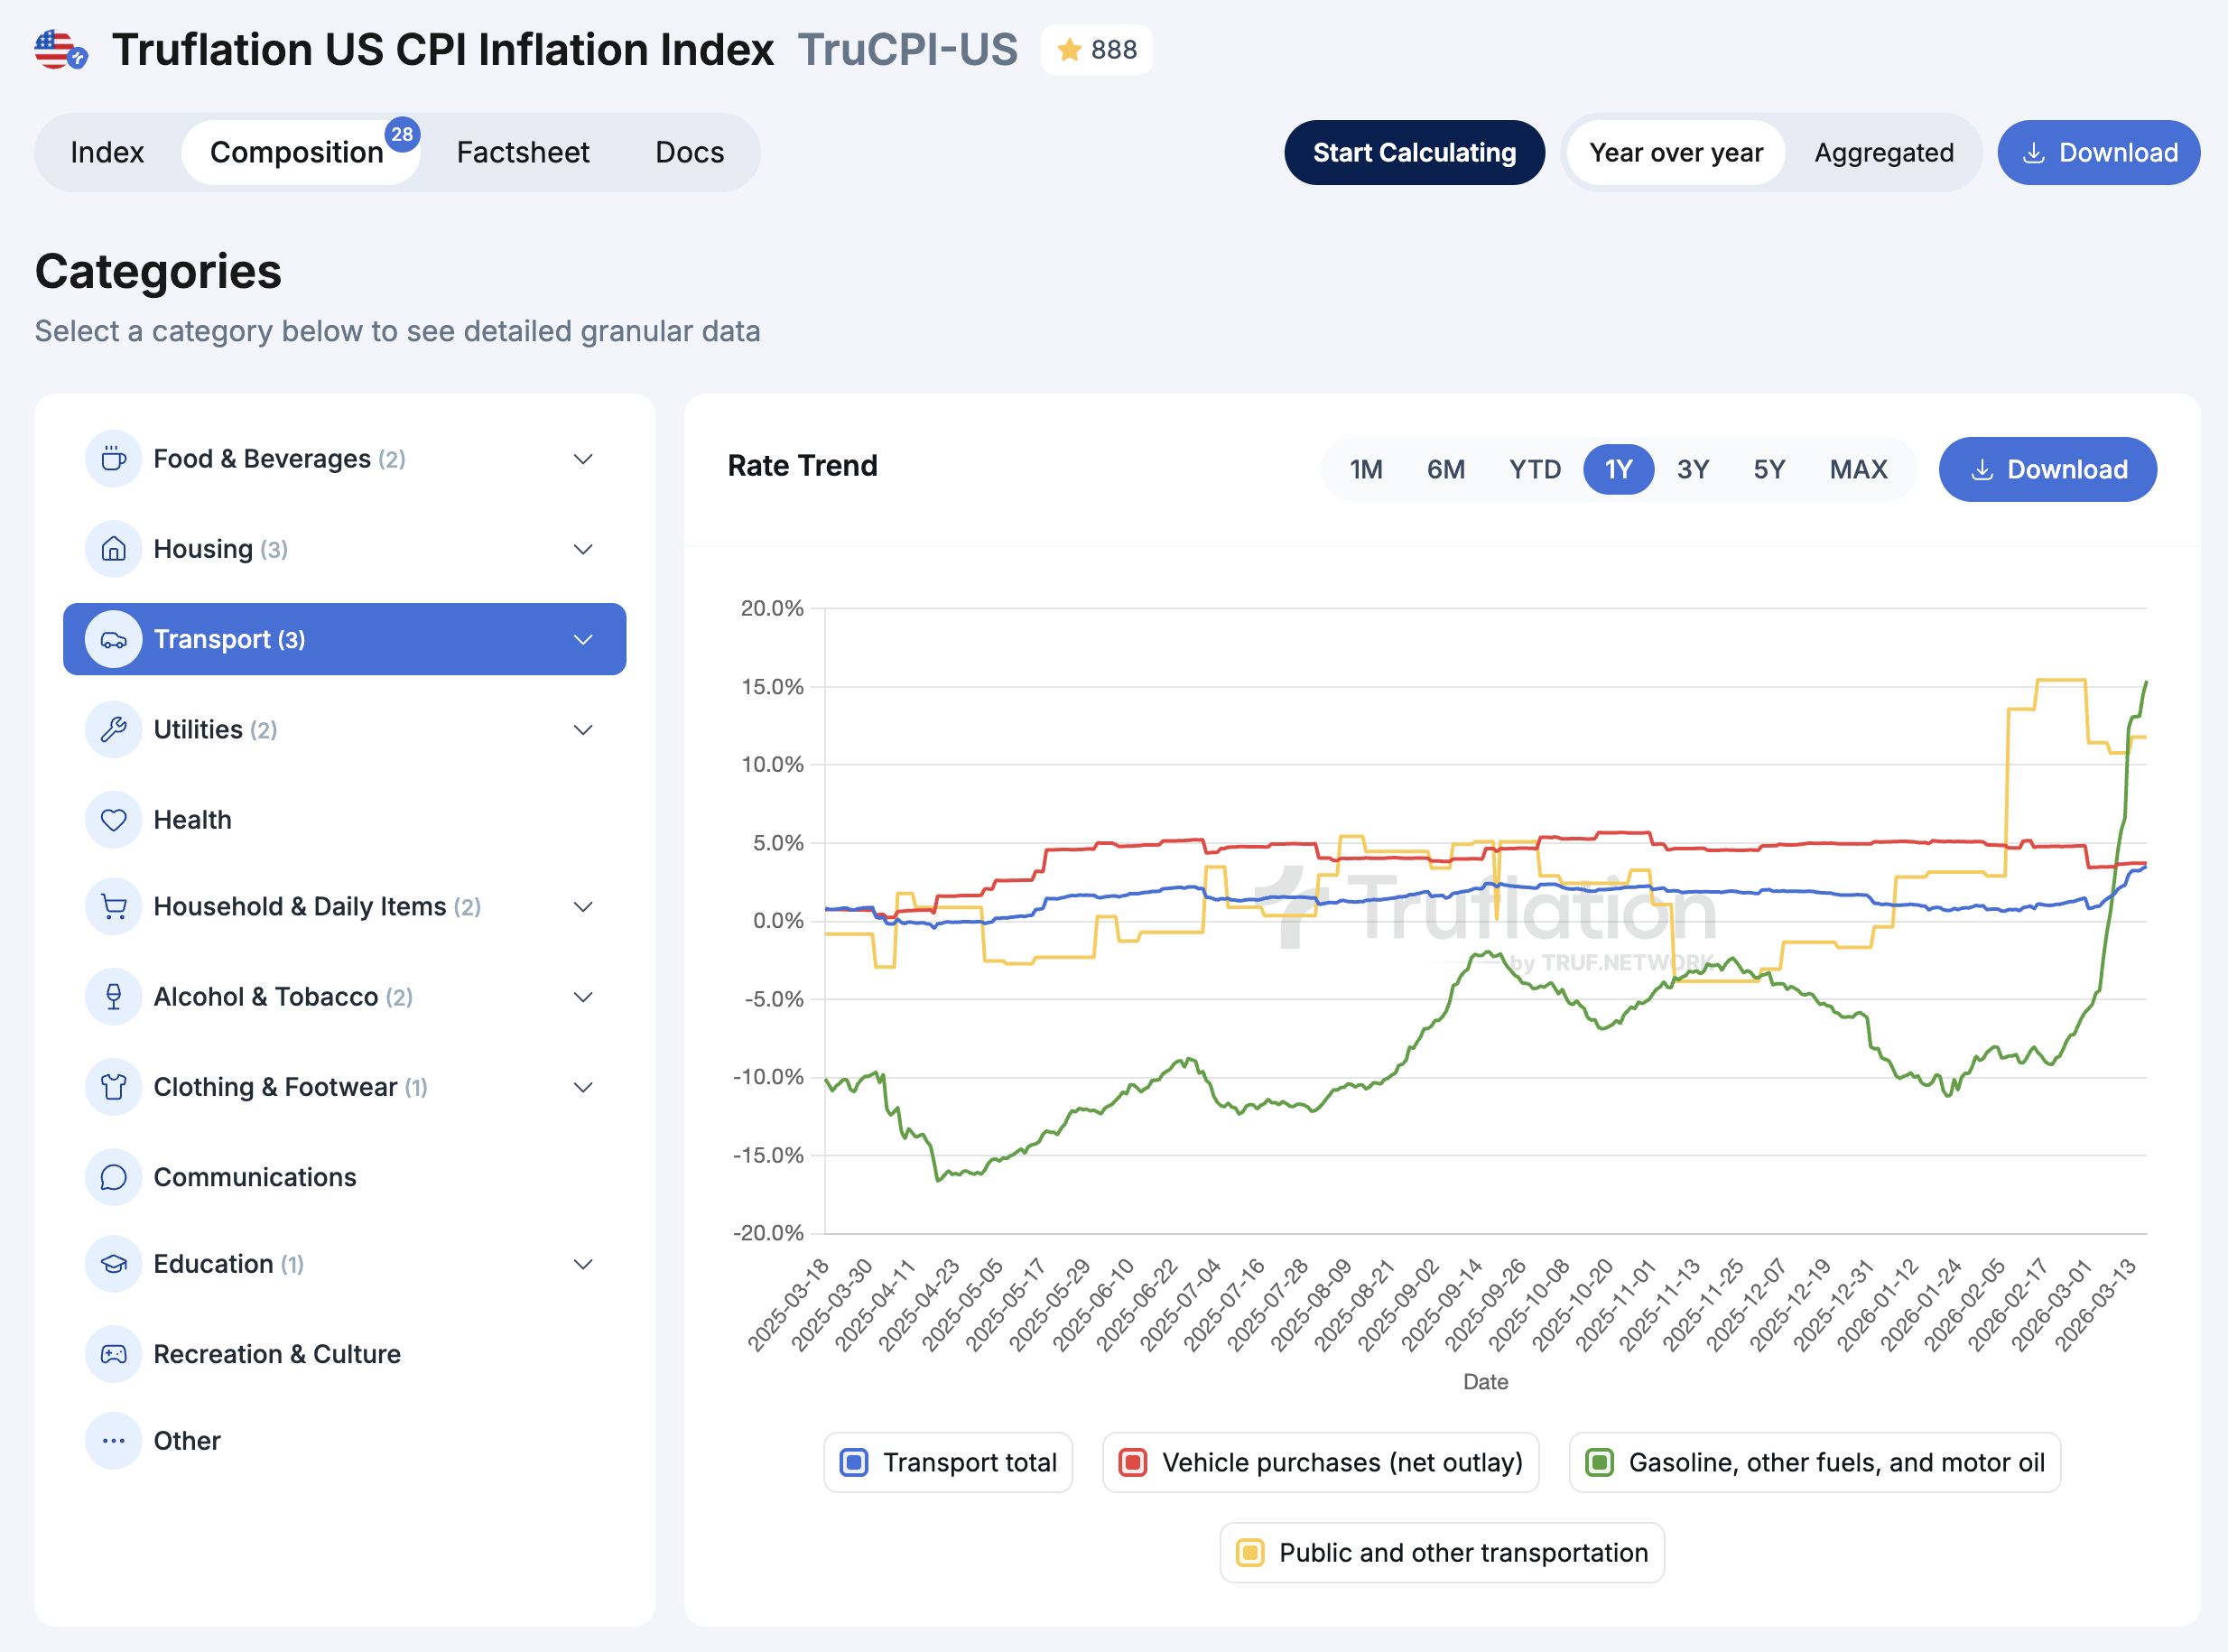Open the Factsheet tab
2228x1652 pixels.
522,153
